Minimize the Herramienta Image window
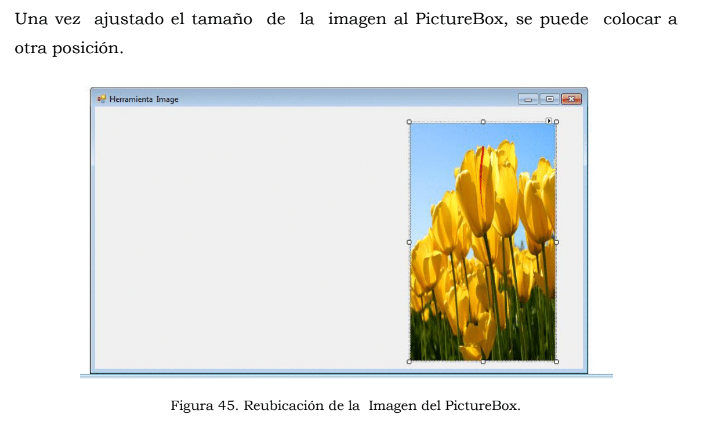704x426 pixels. (528, 99)
